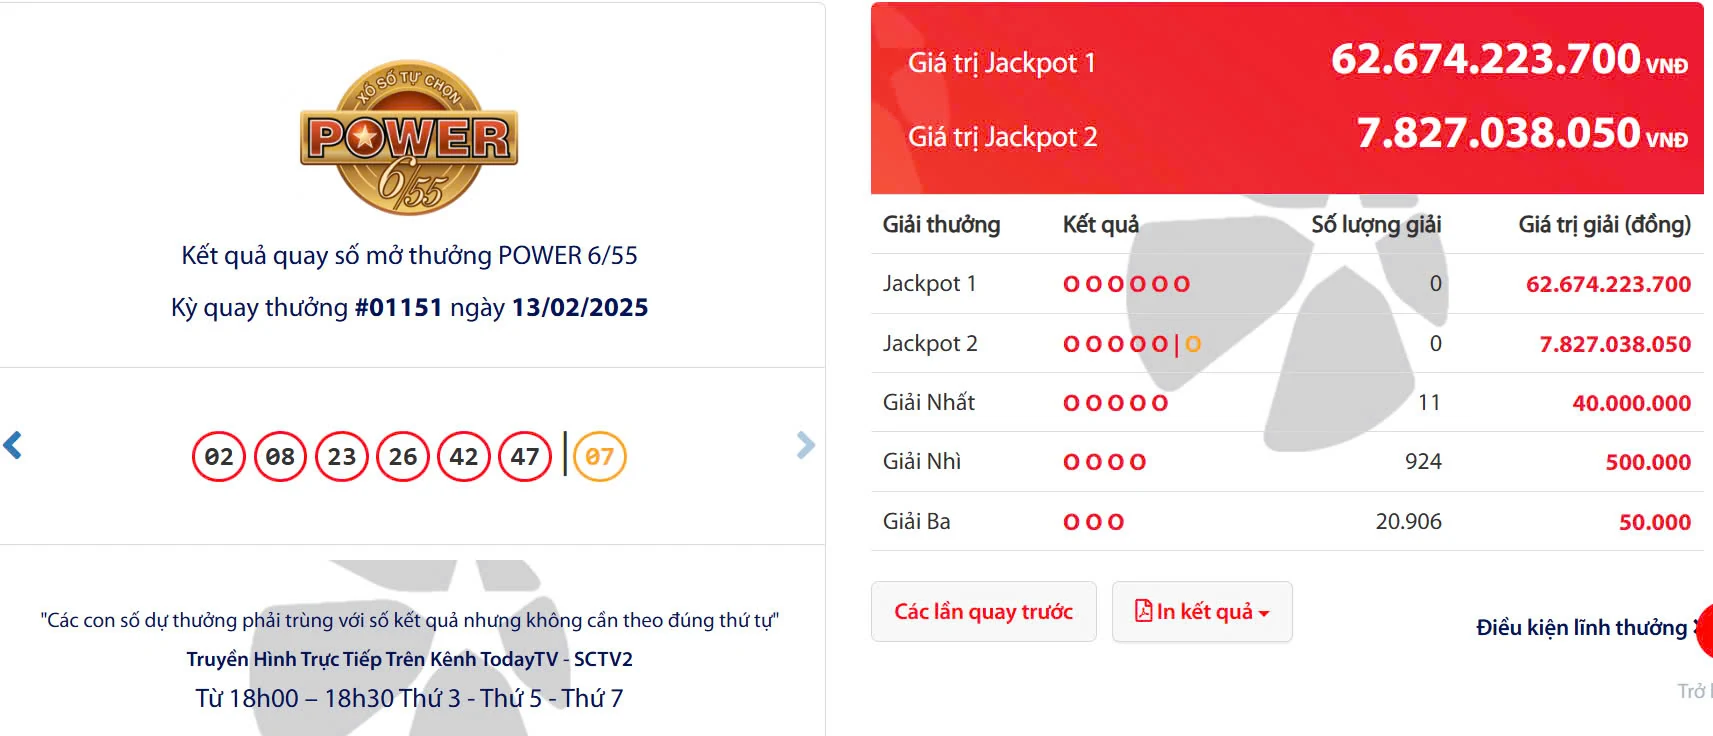Select the PDF icon inside In kết quả button
This screenshot has width=1713, height=736.
pyautogui.click(x=1146, y=611)
